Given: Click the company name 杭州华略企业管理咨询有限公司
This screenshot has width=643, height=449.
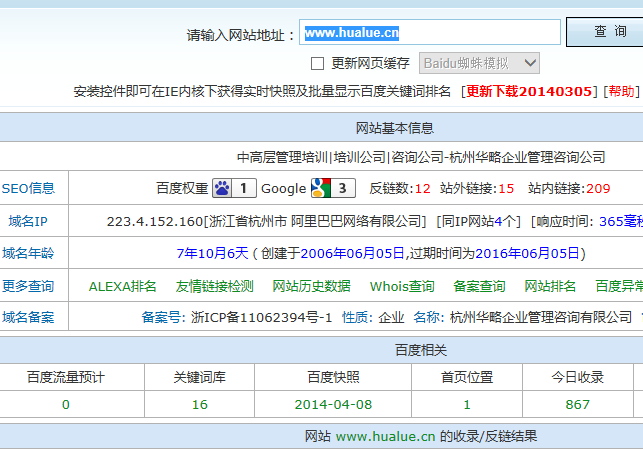Looking at the screenshot, I should [541, 317].
